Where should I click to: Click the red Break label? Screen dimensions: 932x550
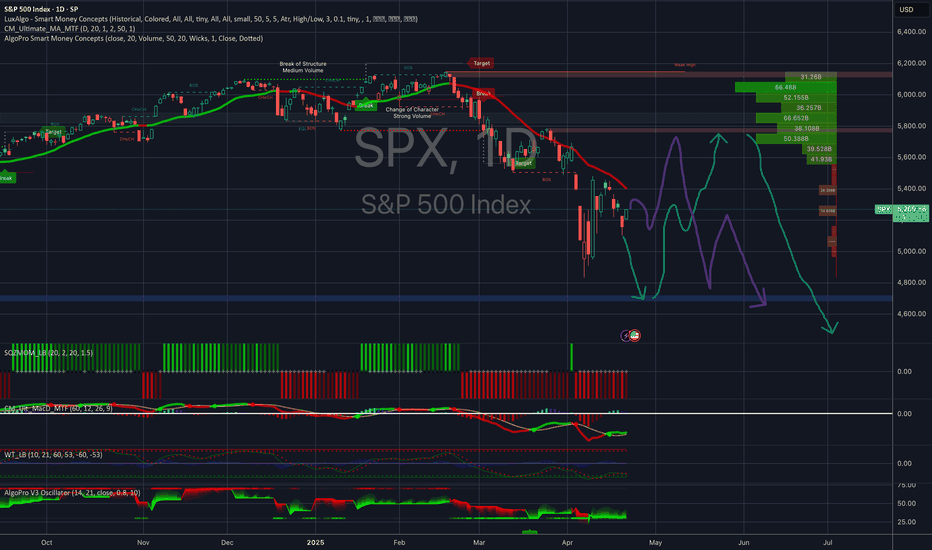483,93
